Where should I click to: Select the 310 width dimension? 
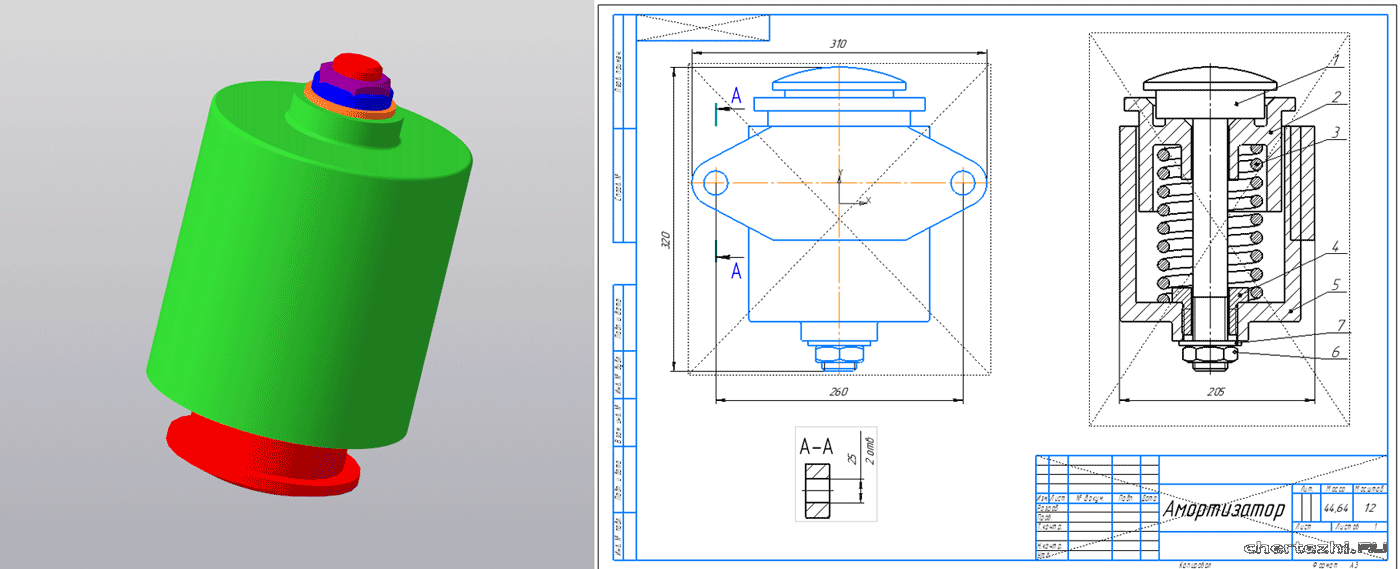[838, 44]
